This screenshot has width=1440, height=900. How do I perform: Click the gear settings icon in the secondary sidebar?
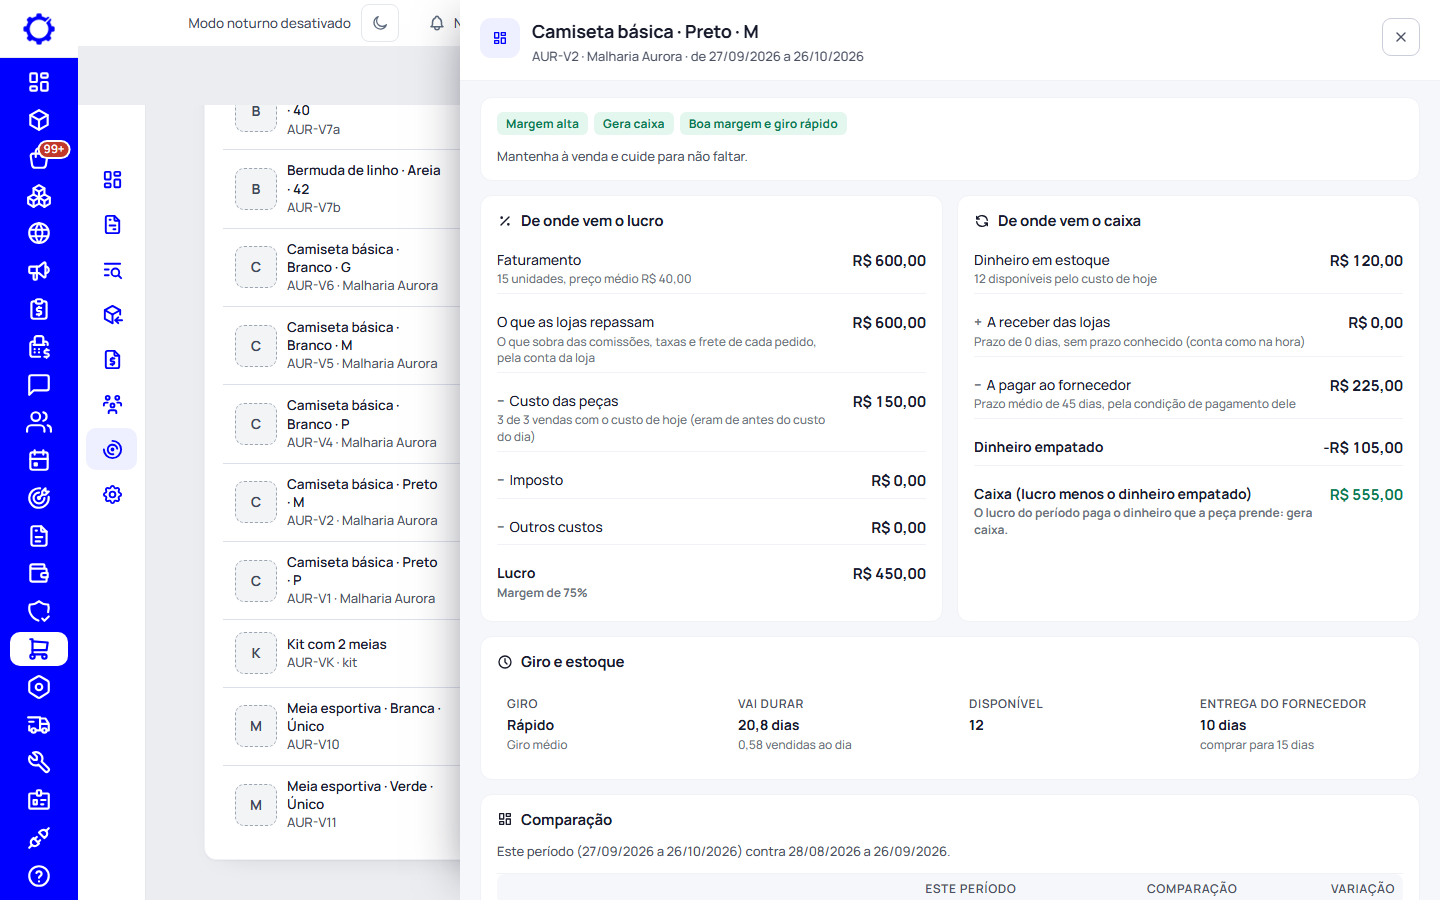pos(112,494)
